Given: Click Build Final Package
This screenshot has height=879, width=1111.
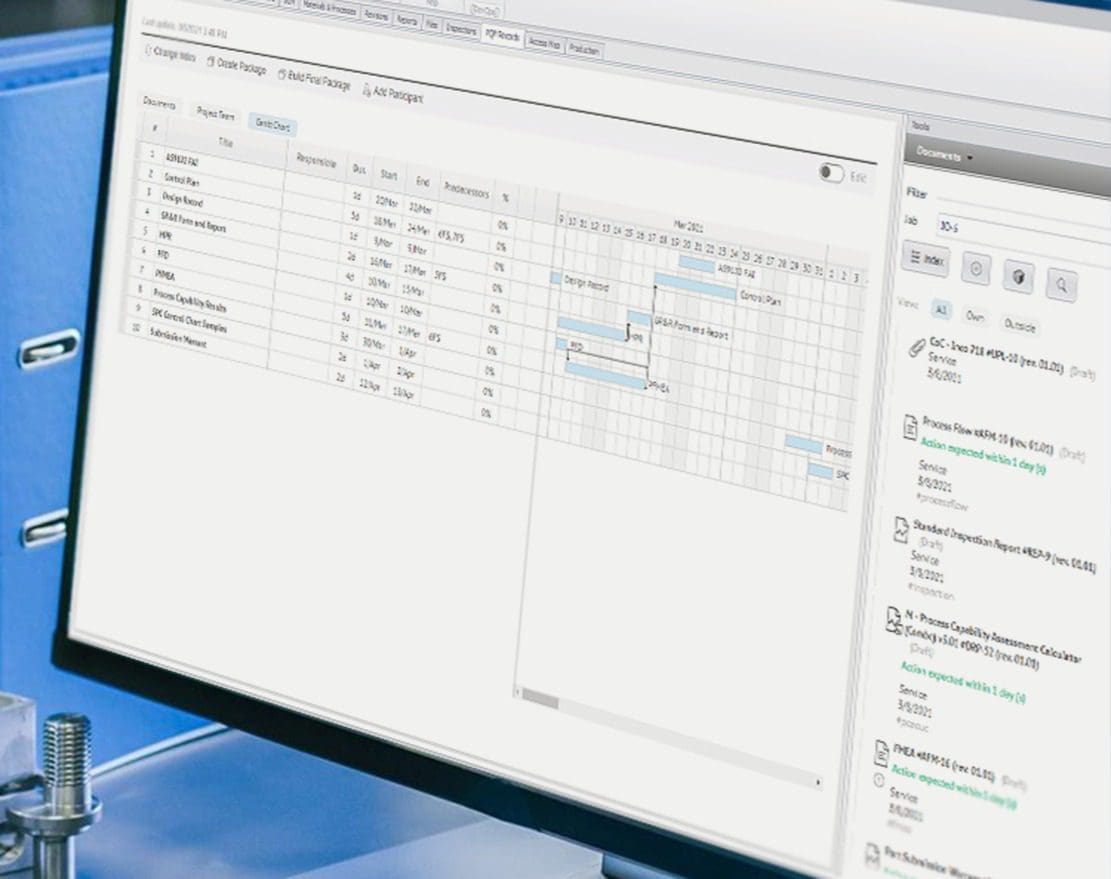Looking at the screenshot, I should point(315,80).
